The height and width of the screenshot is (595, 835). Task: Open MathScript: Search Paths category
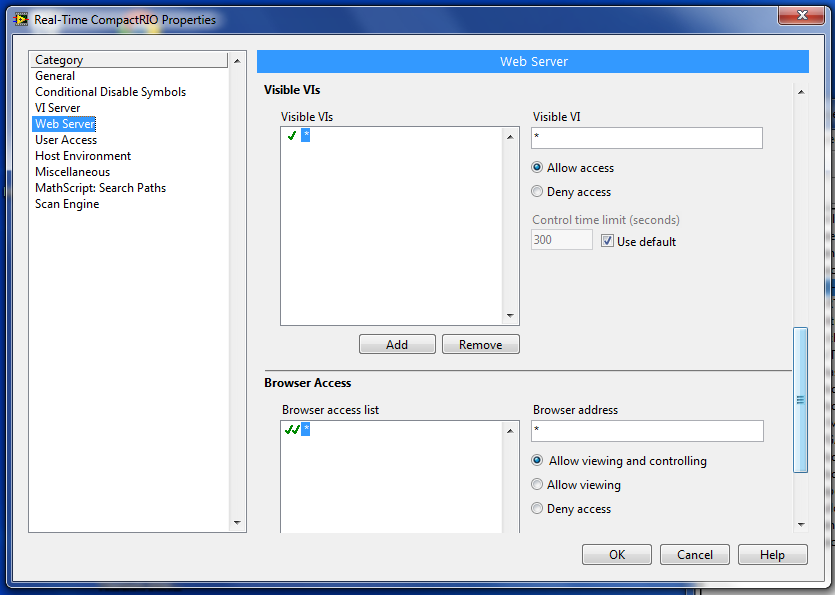[101, 188]
